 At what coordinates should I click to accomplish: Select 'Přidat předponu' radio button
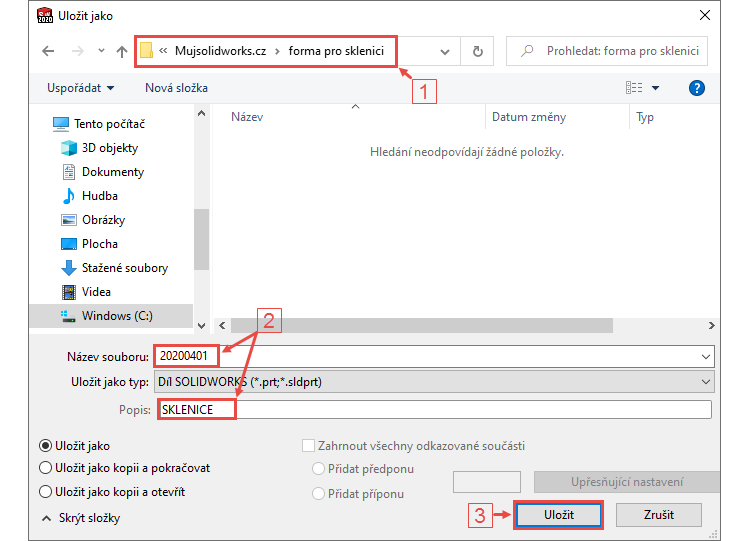click(318, 469)
